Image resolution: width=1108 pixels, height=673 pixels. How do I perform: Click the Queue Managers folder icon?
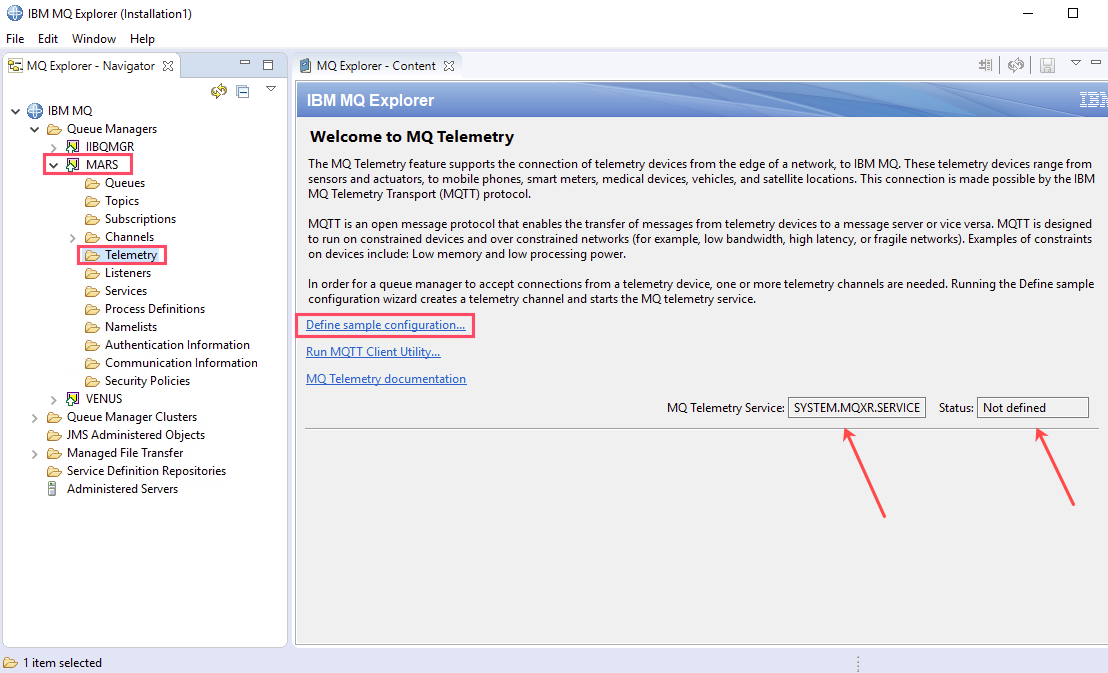coord(54,129)
